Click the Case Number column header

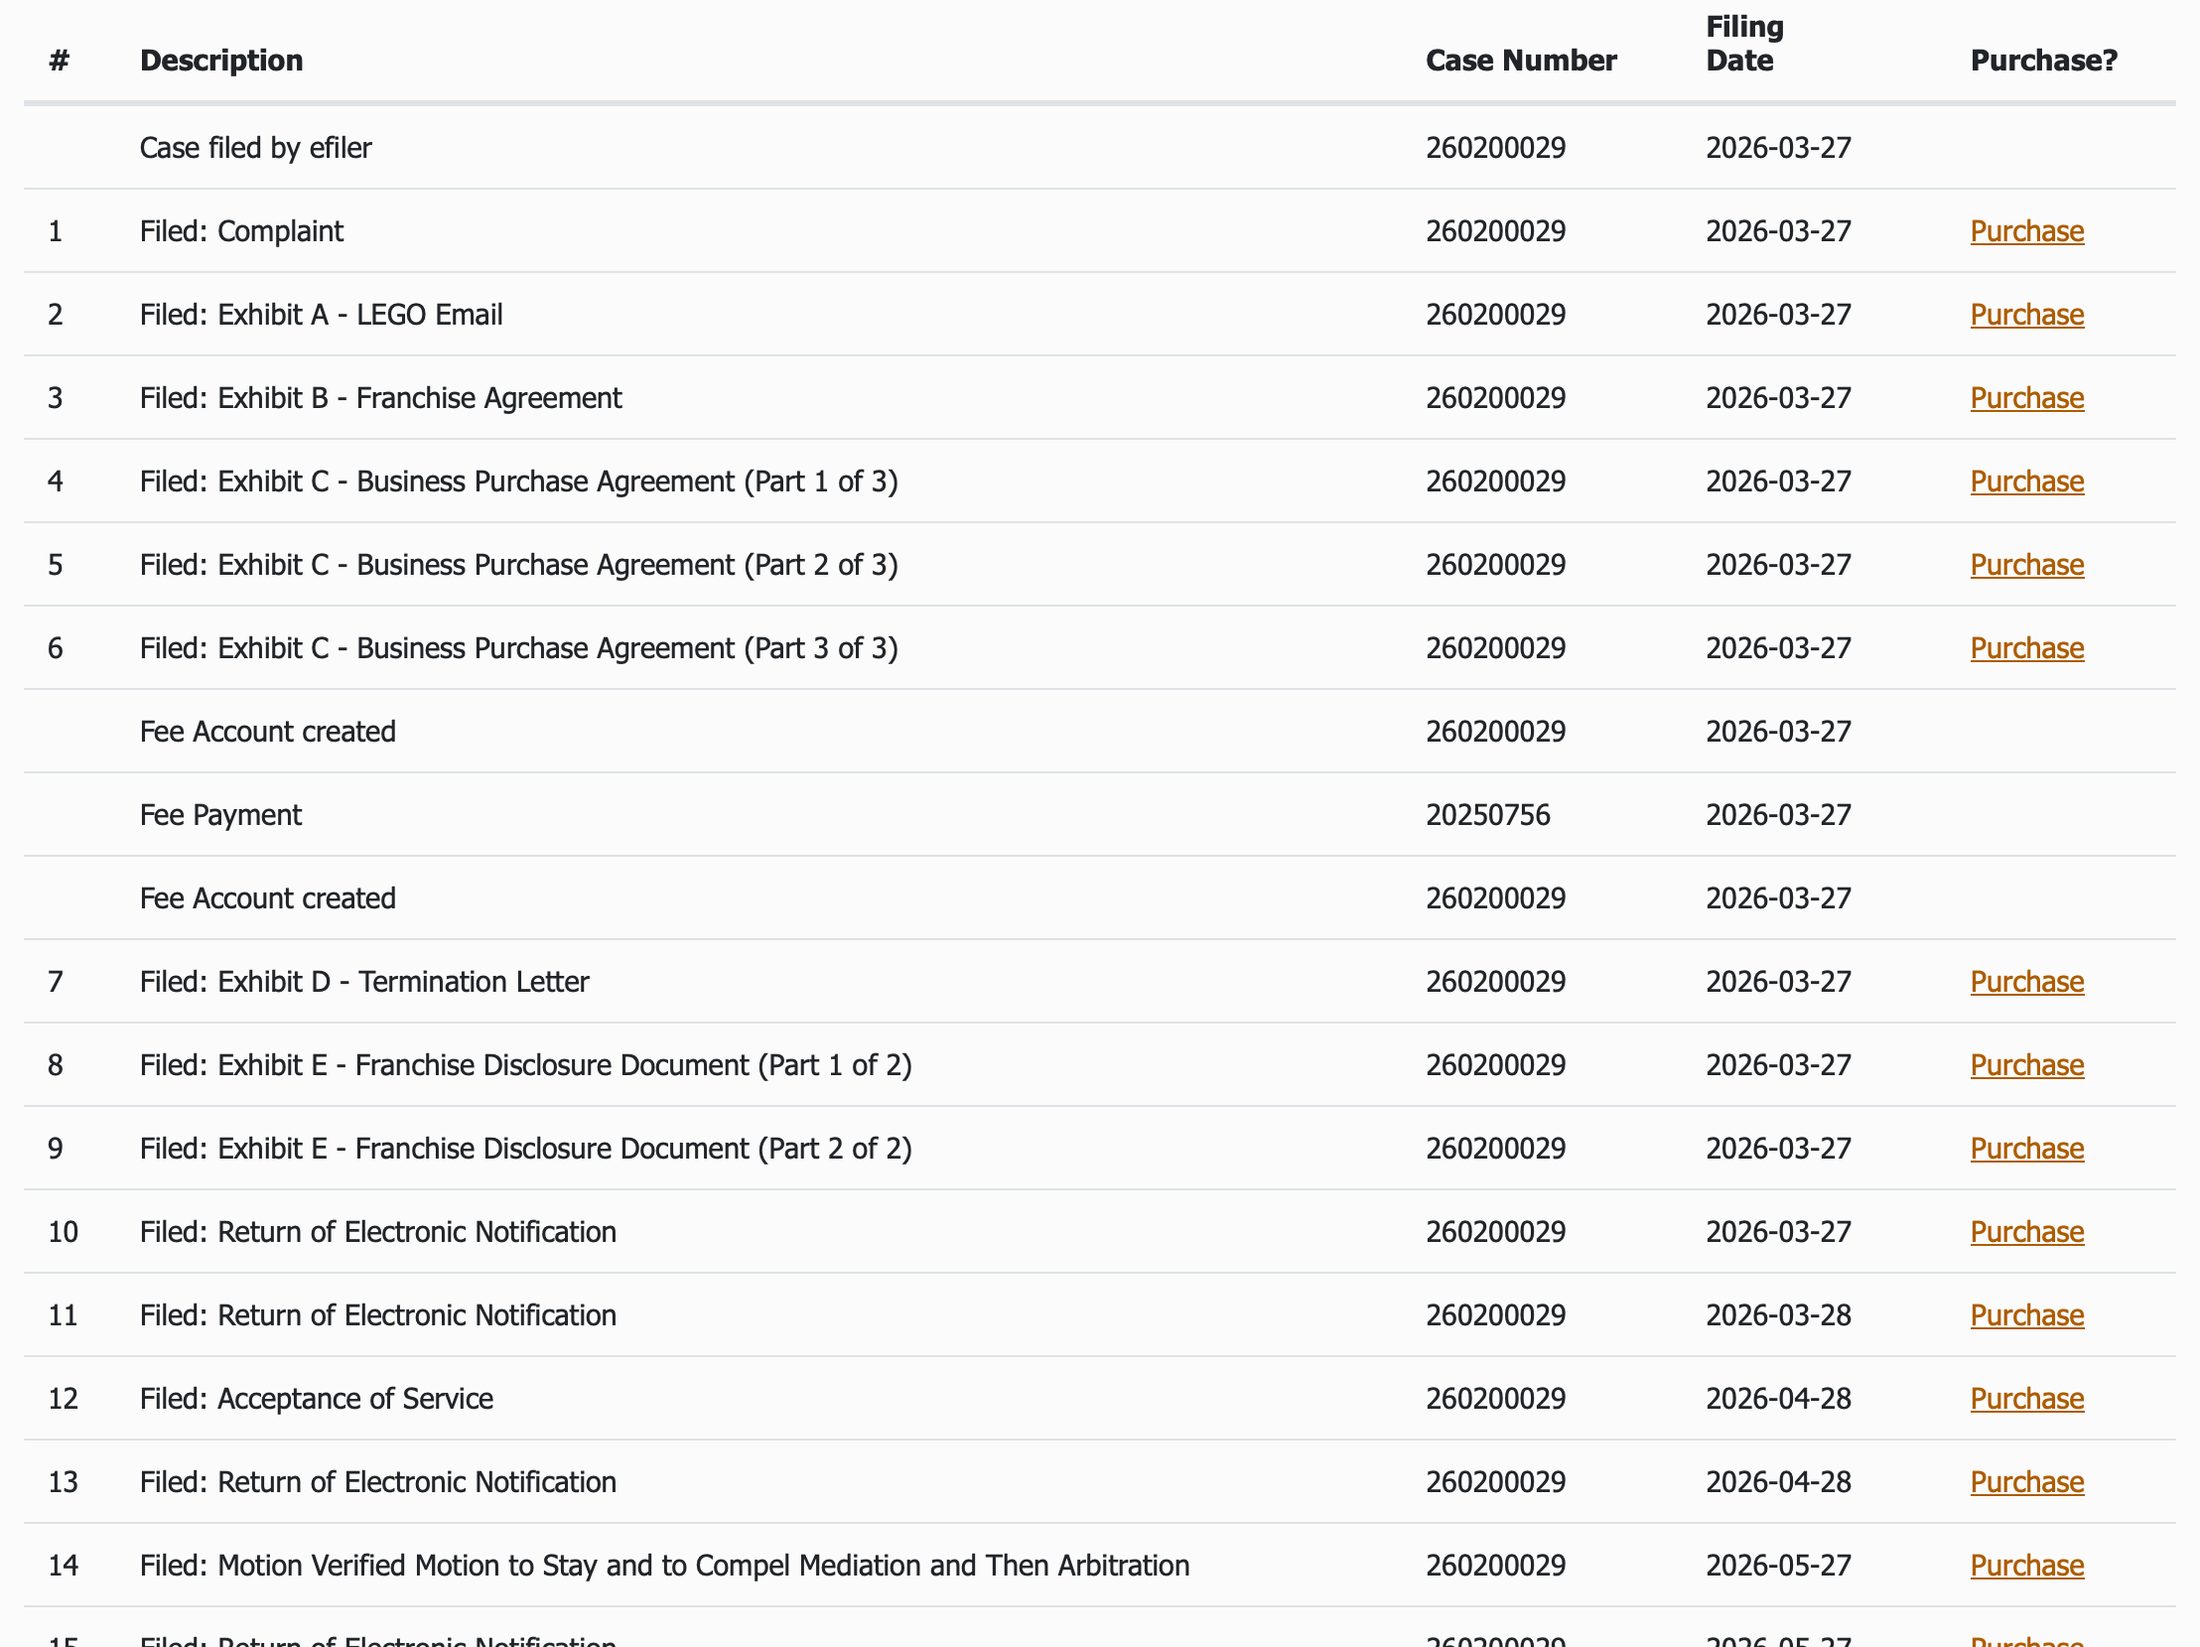(1521, 60)
